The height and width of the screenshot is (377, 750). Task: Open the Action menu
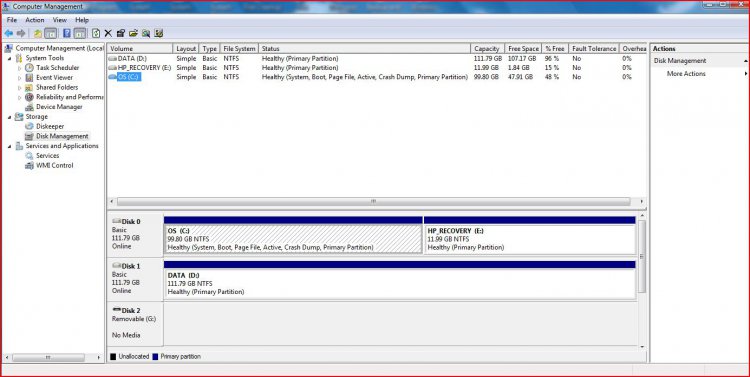35,20
